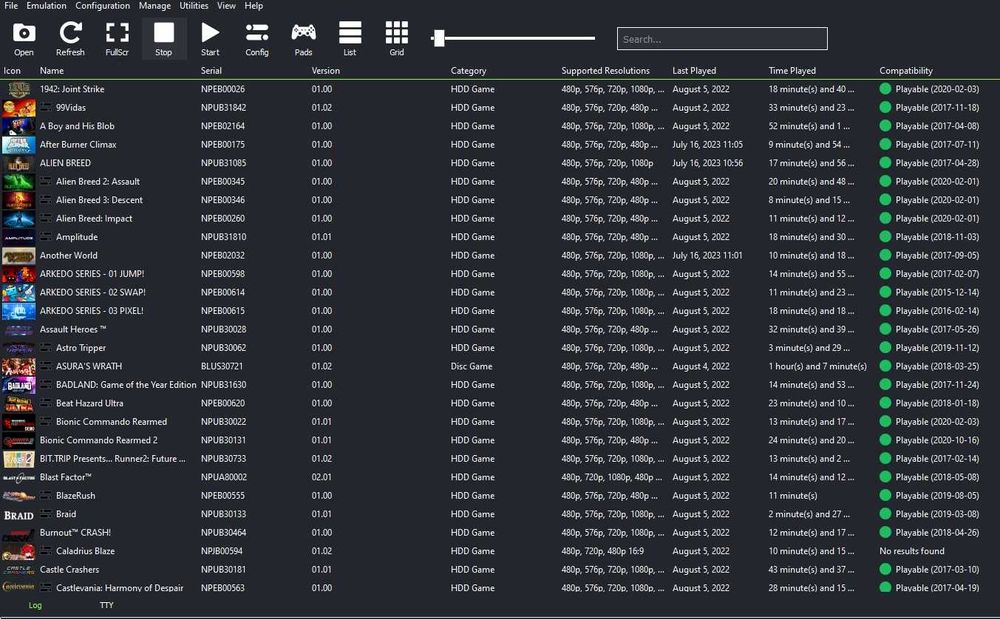
Task: Select the Castle Crashers game
Action: point(69,570)
